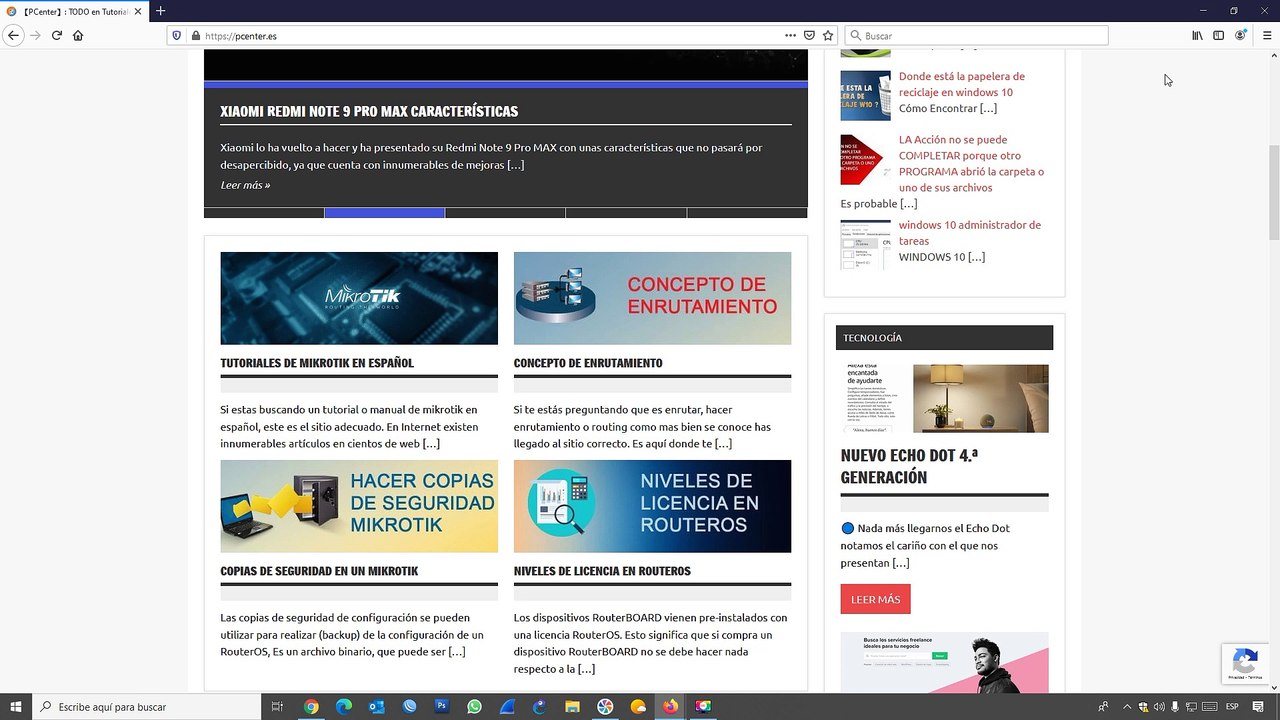1280x720 pixels.
Task: Open page actions three-dot menu
Action: [790, 35]
